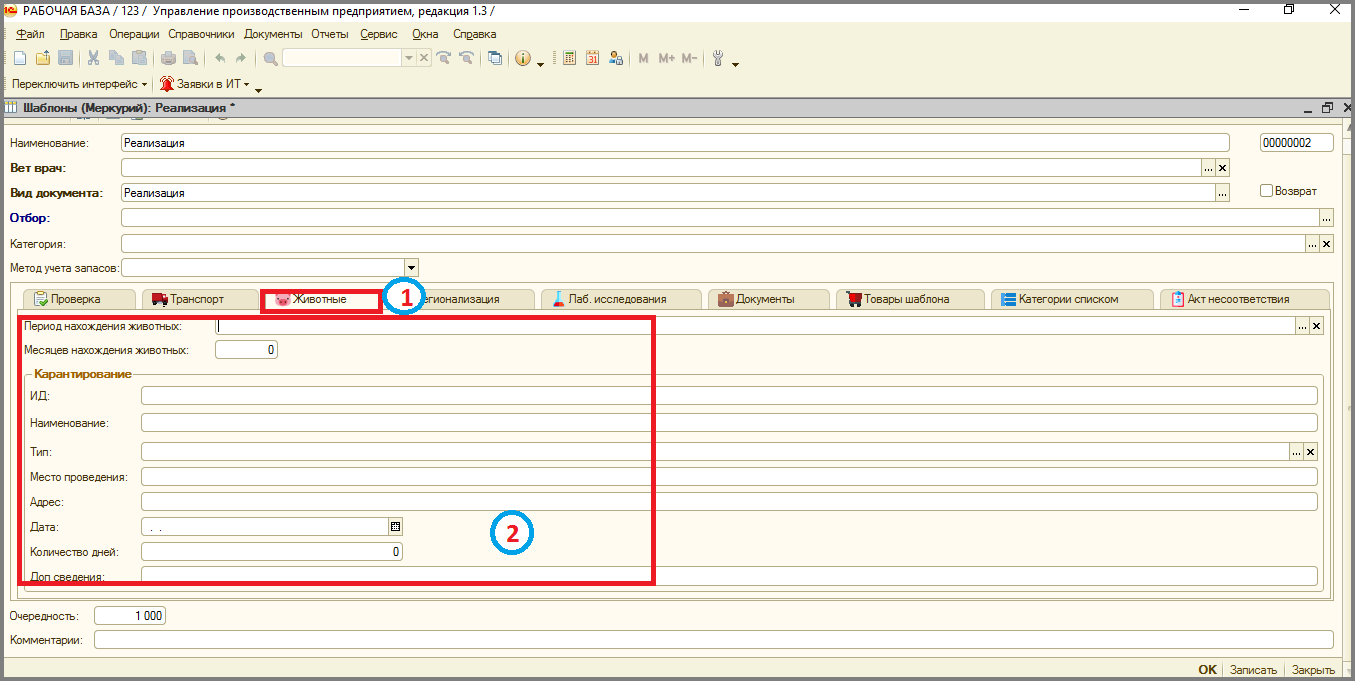
Task: Click the Find previous icon
Action: point(465,58)
